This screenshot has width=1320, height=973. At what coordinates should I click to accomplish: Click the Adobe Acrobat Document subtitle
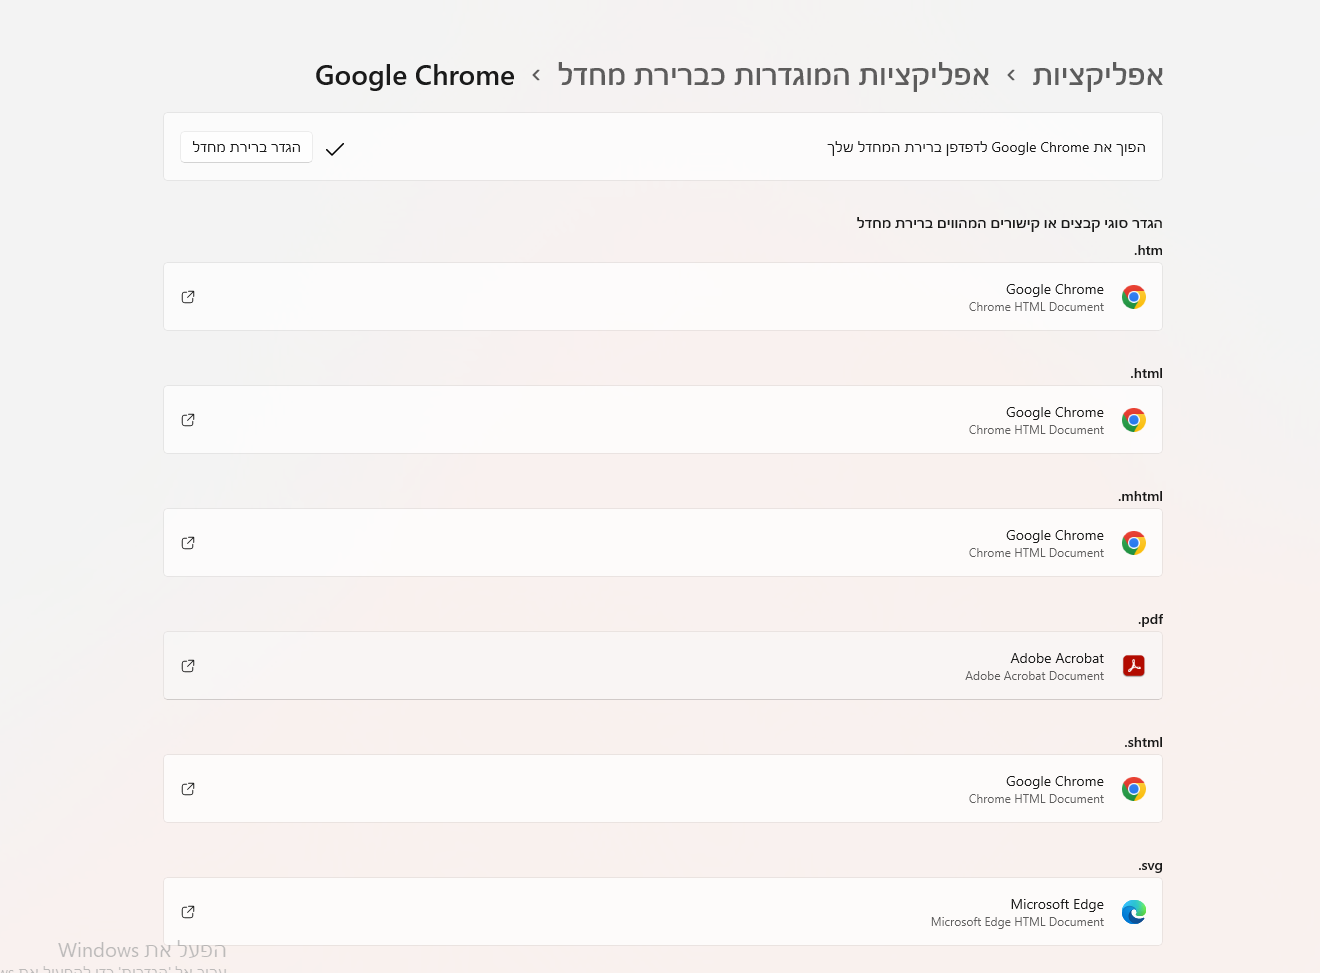click(1034, 676)
